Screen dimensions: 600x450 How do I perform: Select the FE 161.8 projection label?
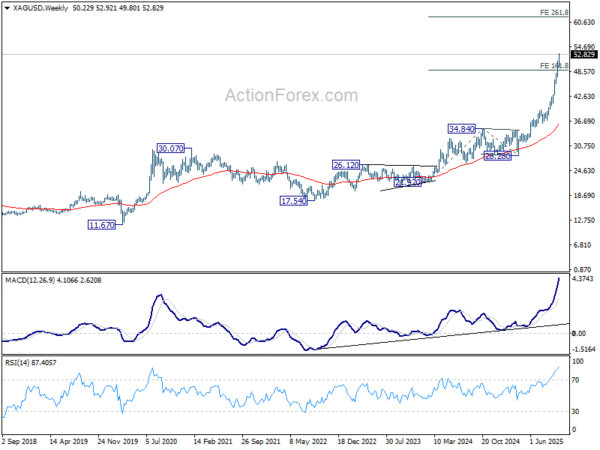pyautogui.click(x=553, y=65)
